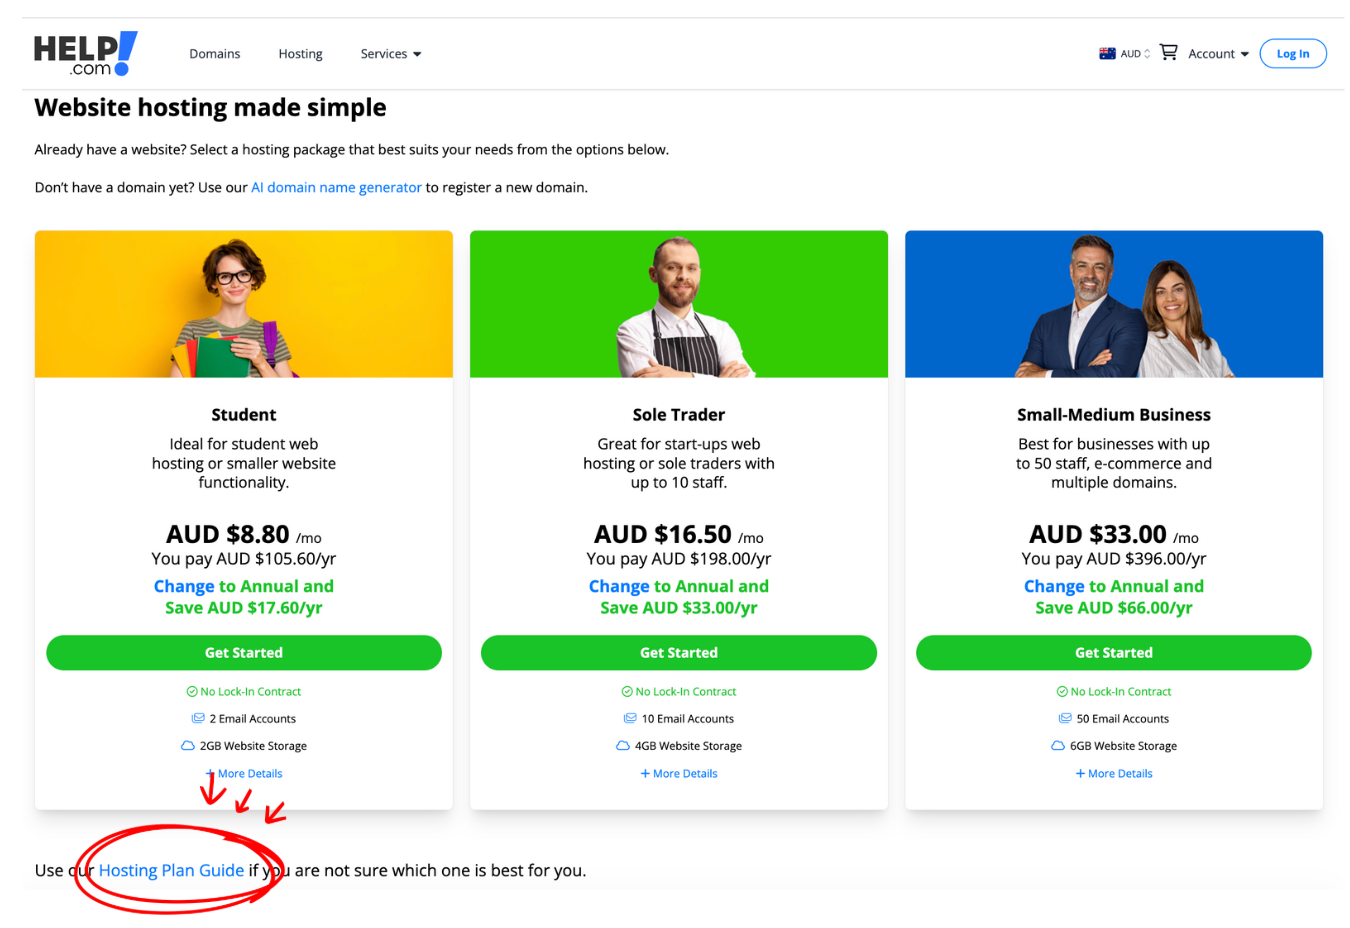Open the Account dropdown
The image size is (1350, 928).
[x=1218, y=54]
